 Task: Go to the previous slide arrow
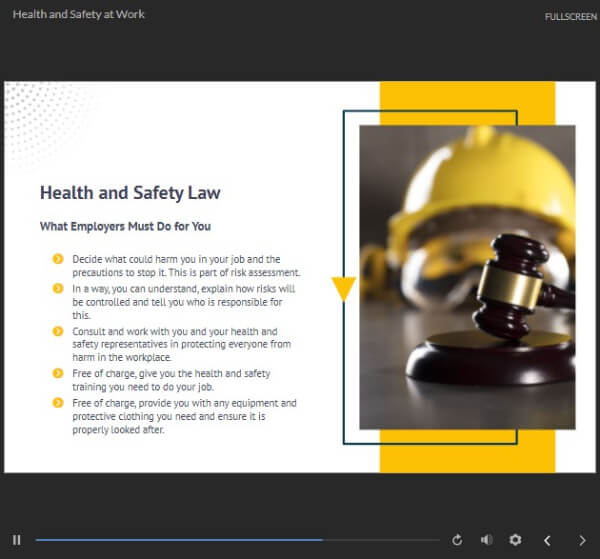tap(547, 540)
